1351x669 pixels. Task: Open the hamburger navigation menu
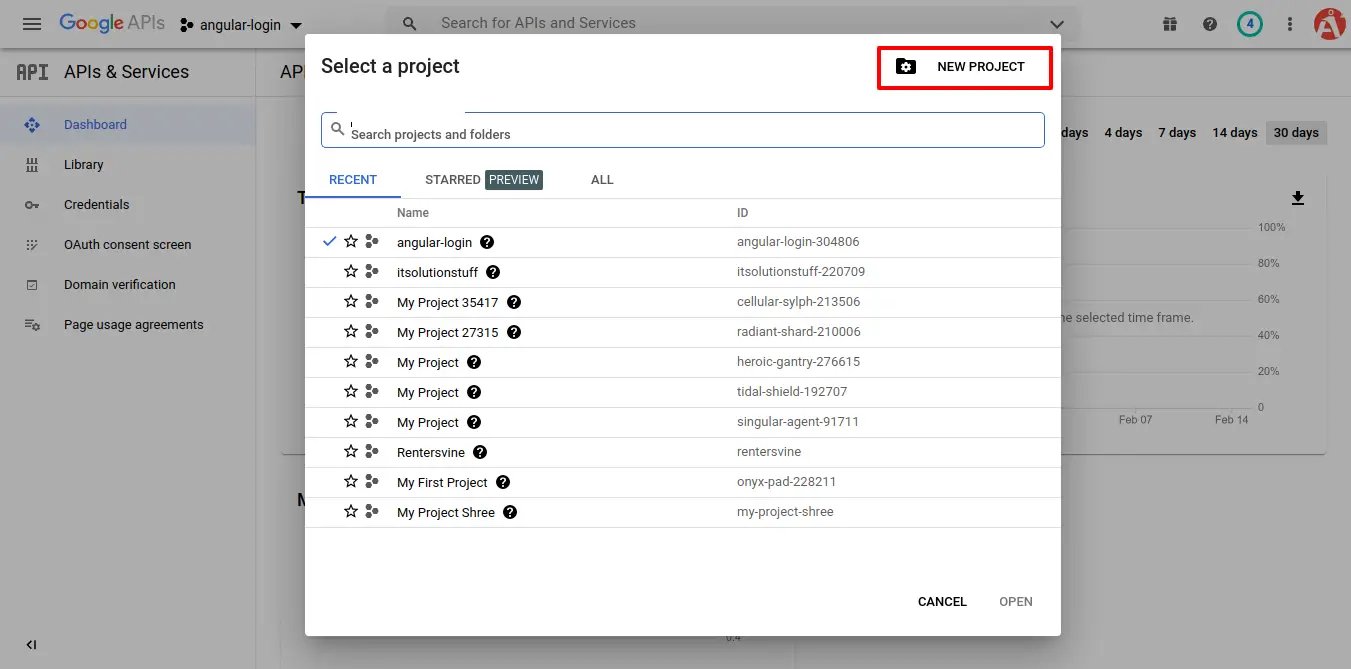[x=32, y=24]
